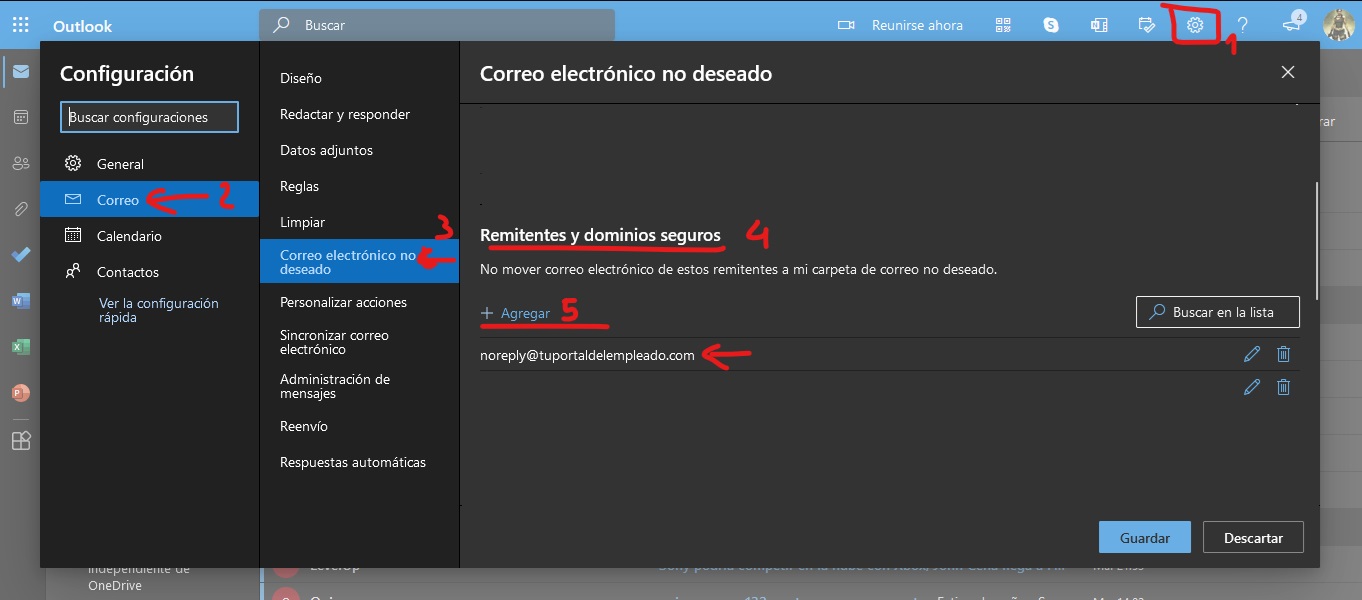Viewport: 1362px width, 600px height.
Task: Focus the Buscar configuraciones search field
Action: pos(150,117)
